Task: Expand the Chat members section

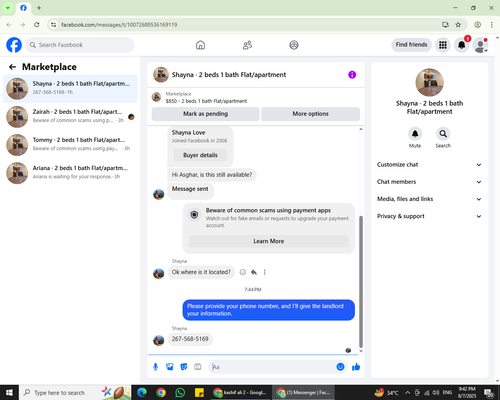Action: click(429, 182)
